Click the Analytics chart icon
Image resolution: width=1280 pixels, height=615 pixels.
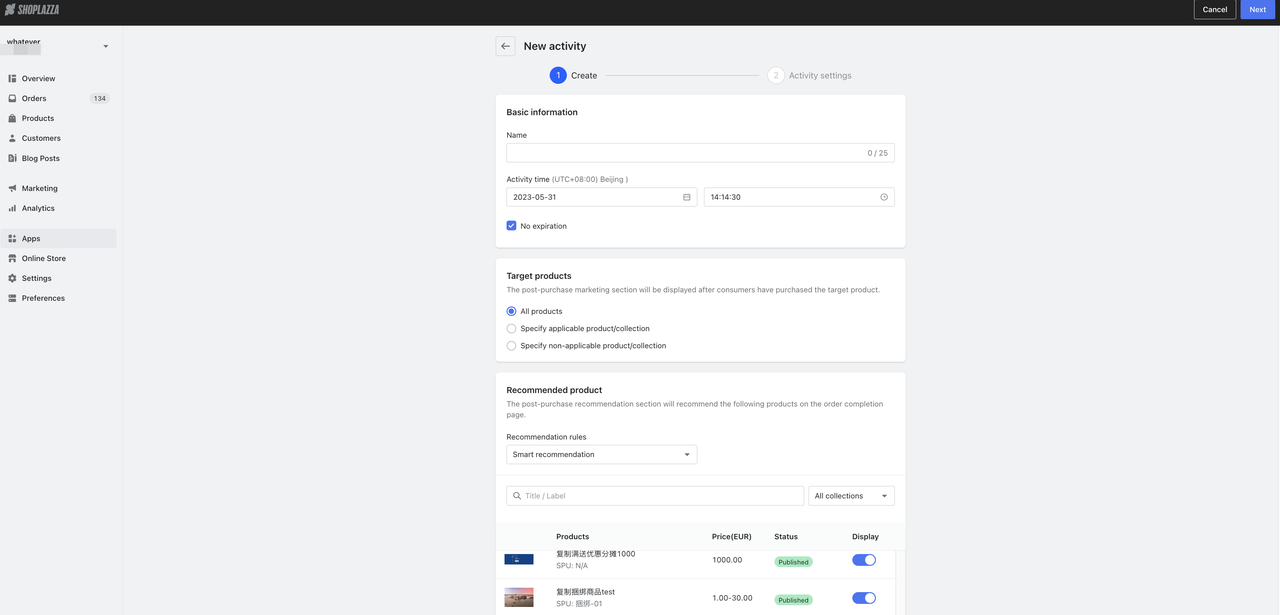(x=12, y=208)
